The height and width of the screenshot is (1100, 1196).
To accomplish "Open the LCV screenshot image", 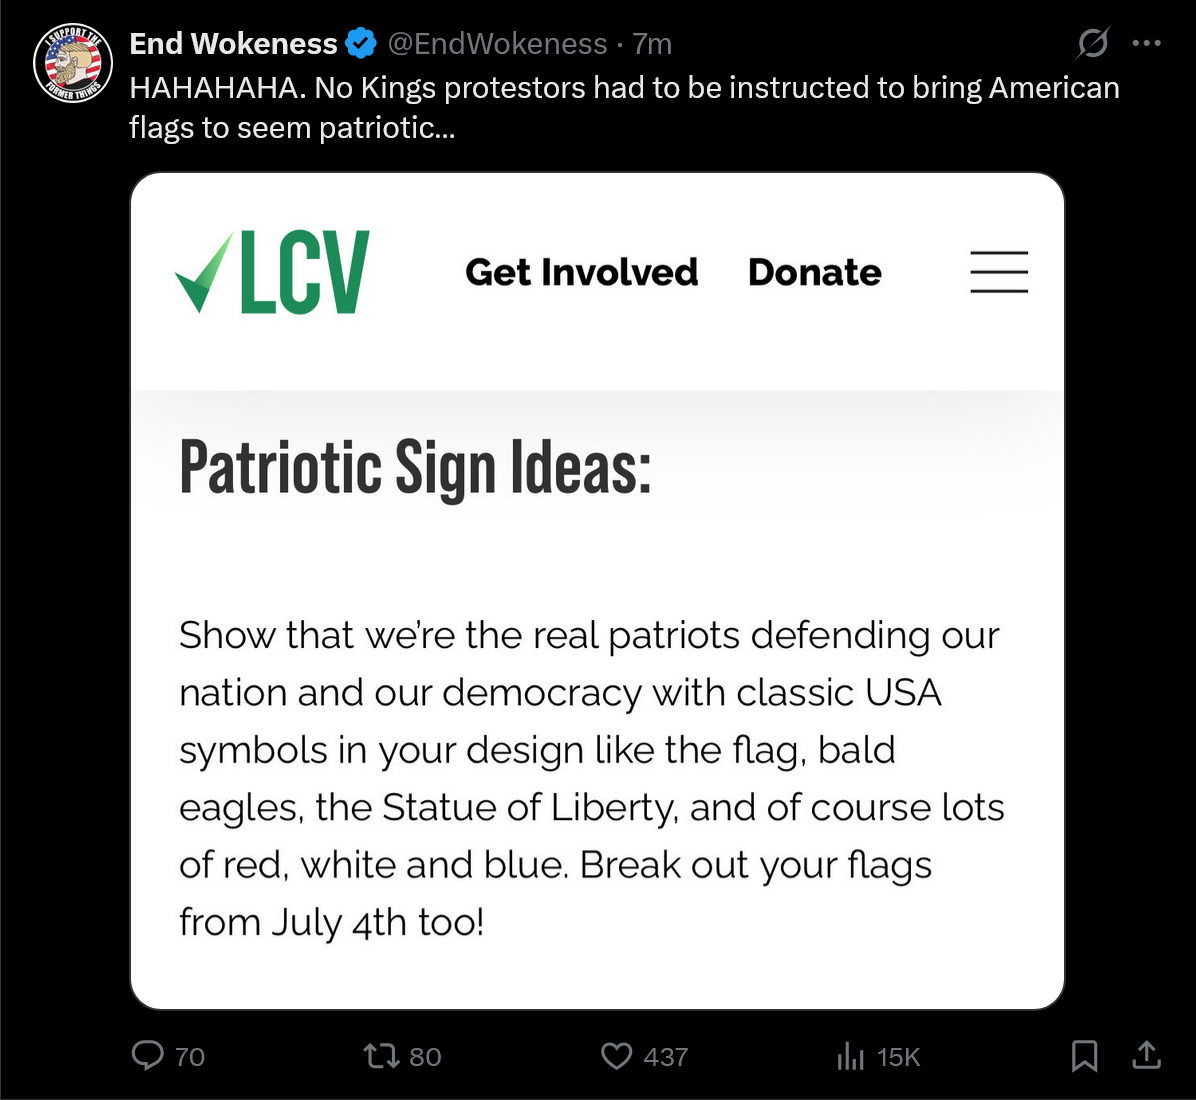I will tap(597, 591).
